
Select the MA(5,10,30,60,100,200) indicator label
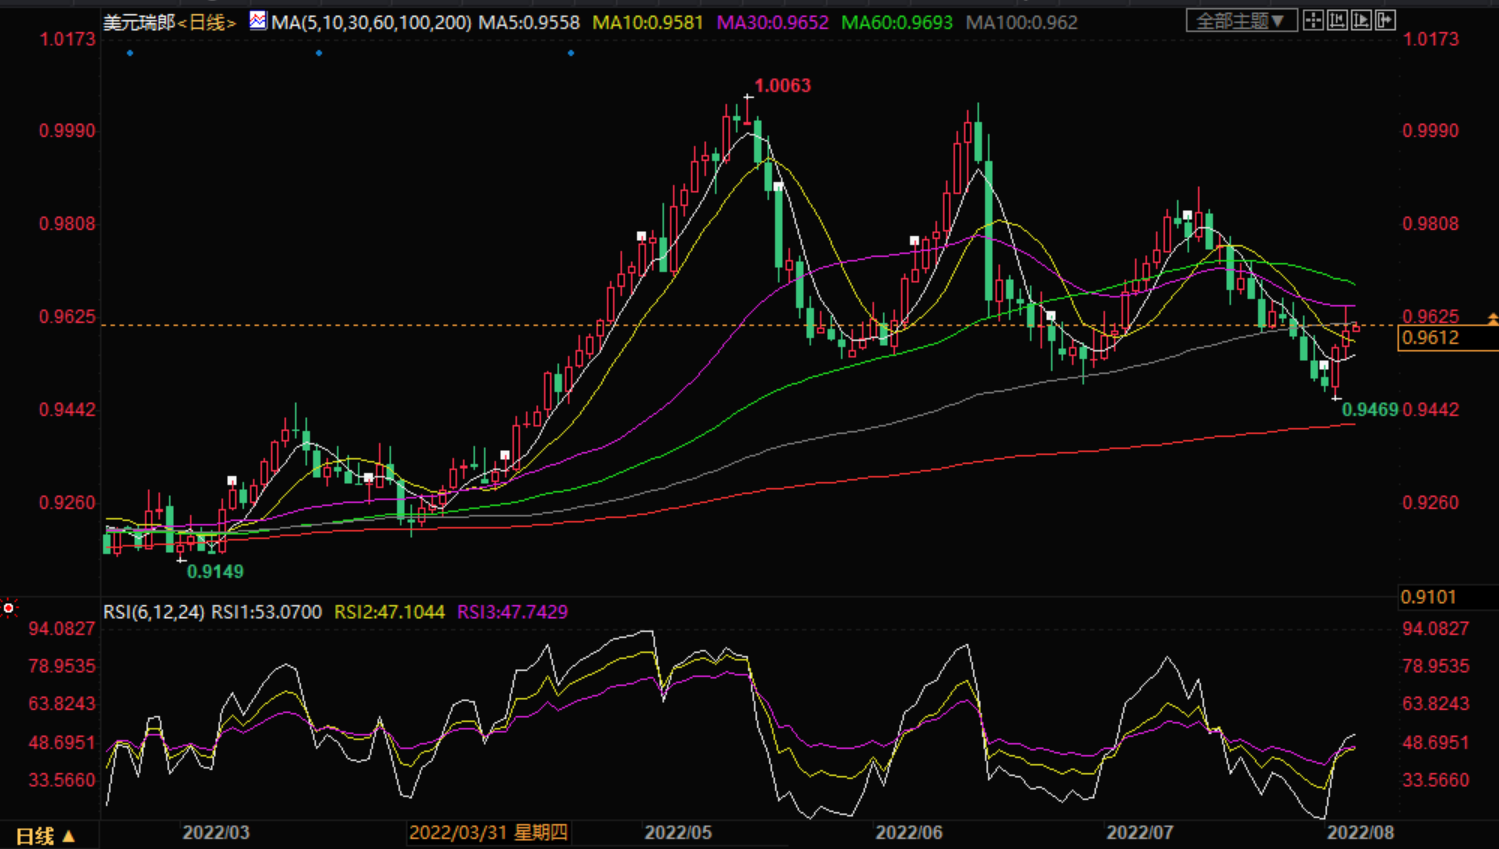pos(371,22)
